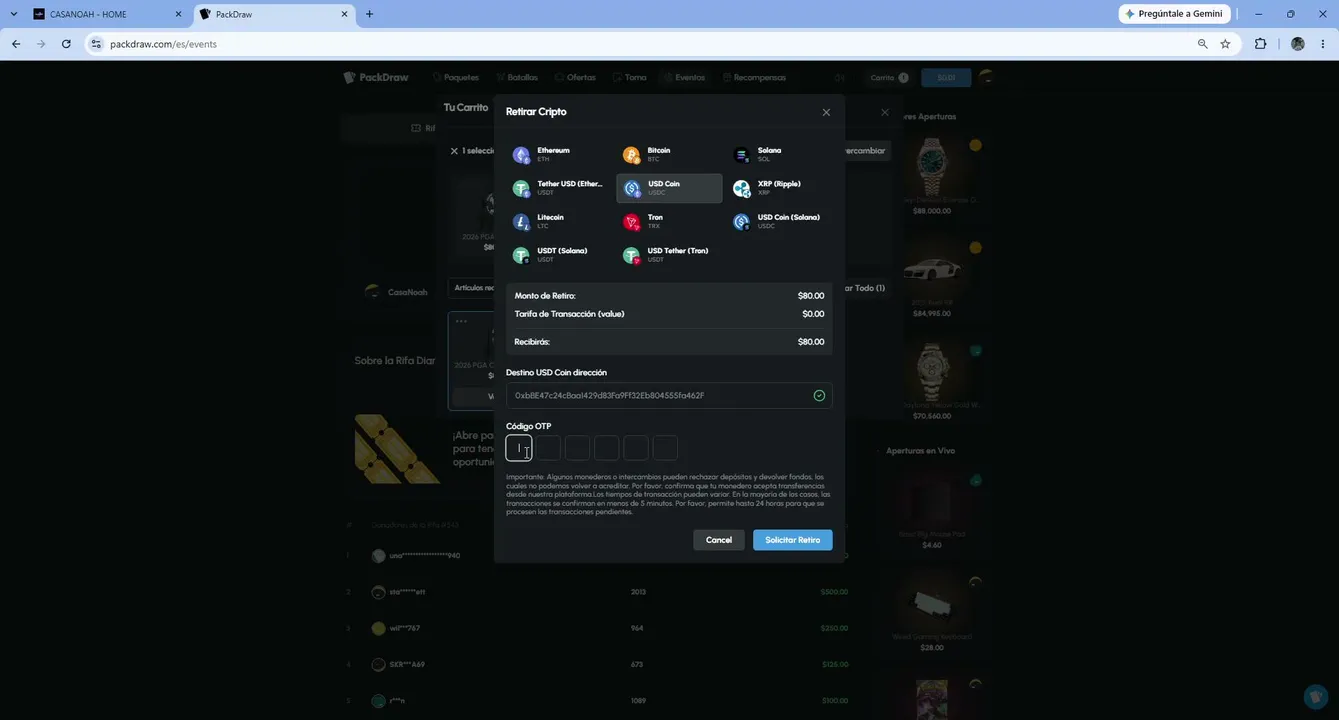The height and width of the screenshot is (720, 1339).
Task: Click the USD Coin destination address field
Action: point(669,396)
